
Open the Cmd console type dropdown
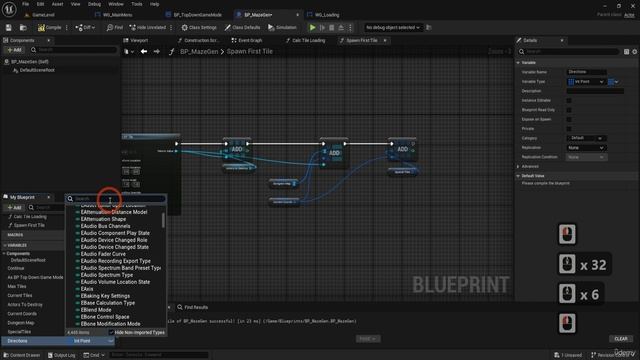click(x=94, y=355)
